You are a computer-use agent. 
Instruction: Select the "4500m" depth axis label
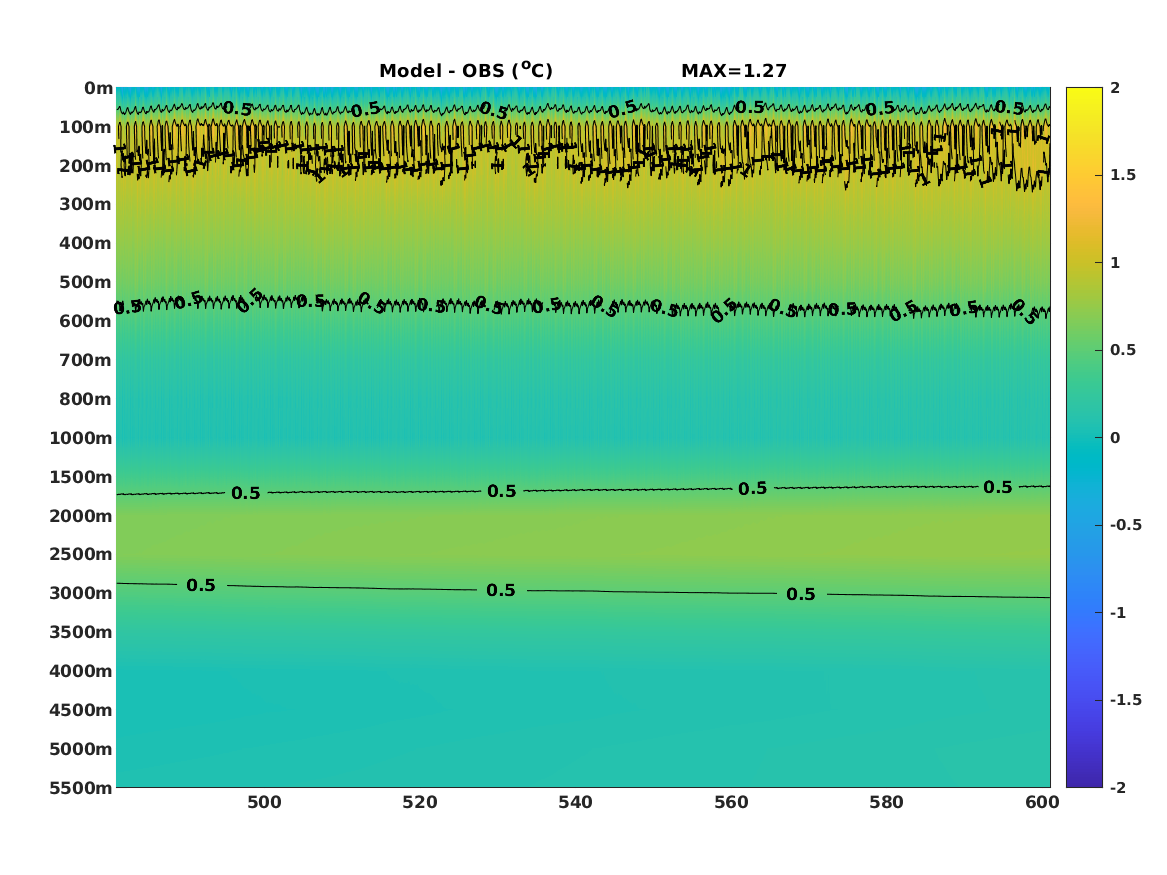tap(81, 711)
